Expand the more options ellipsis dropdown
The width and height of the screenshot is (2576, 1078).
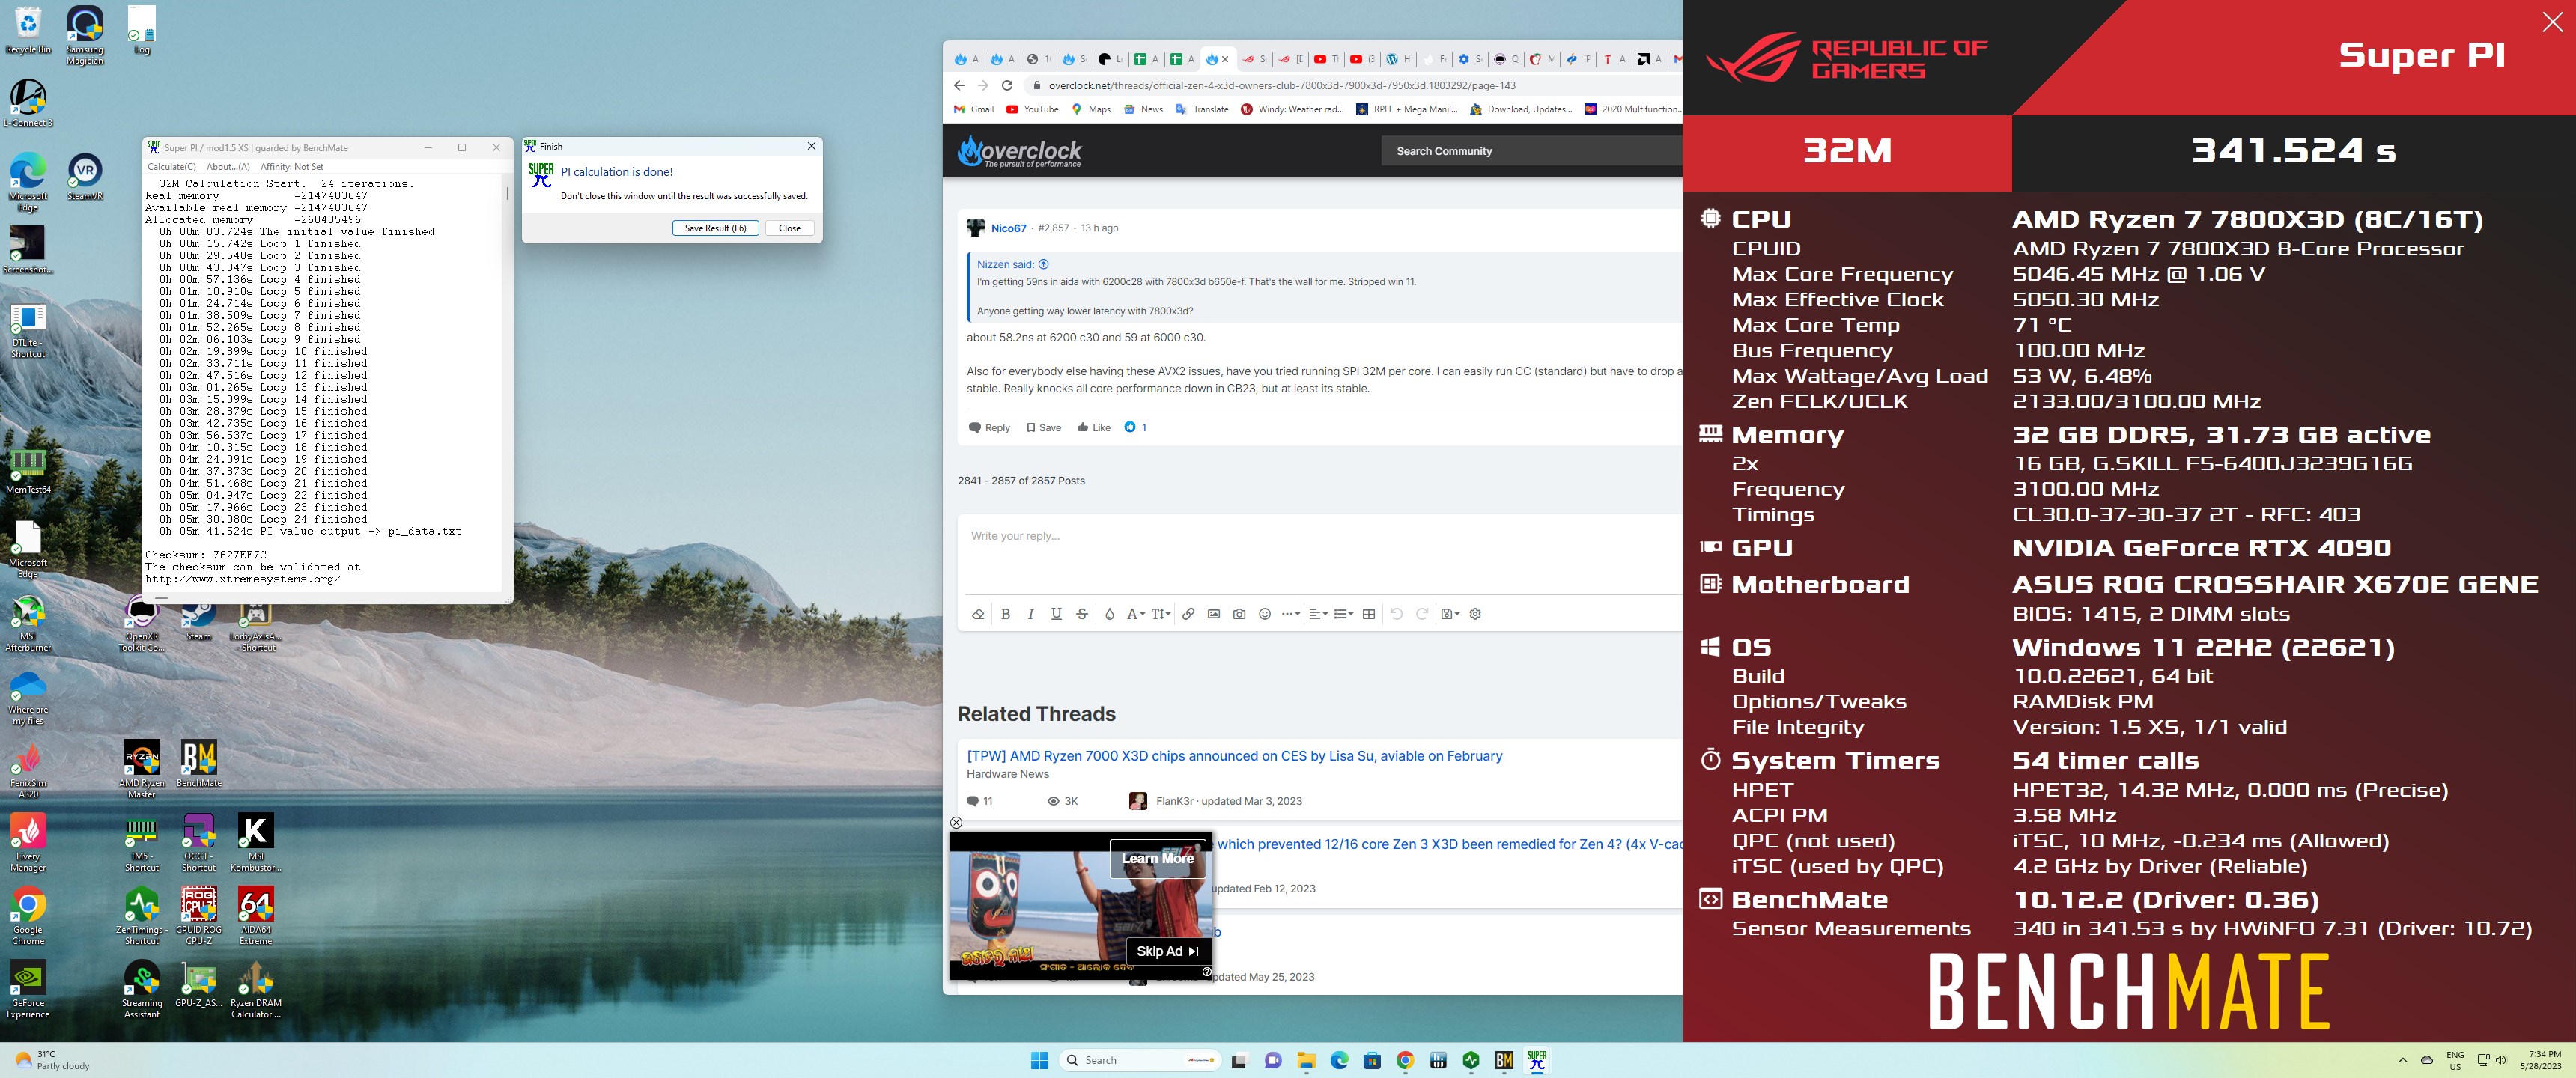pyautogui.click(x=1291, y=614)
